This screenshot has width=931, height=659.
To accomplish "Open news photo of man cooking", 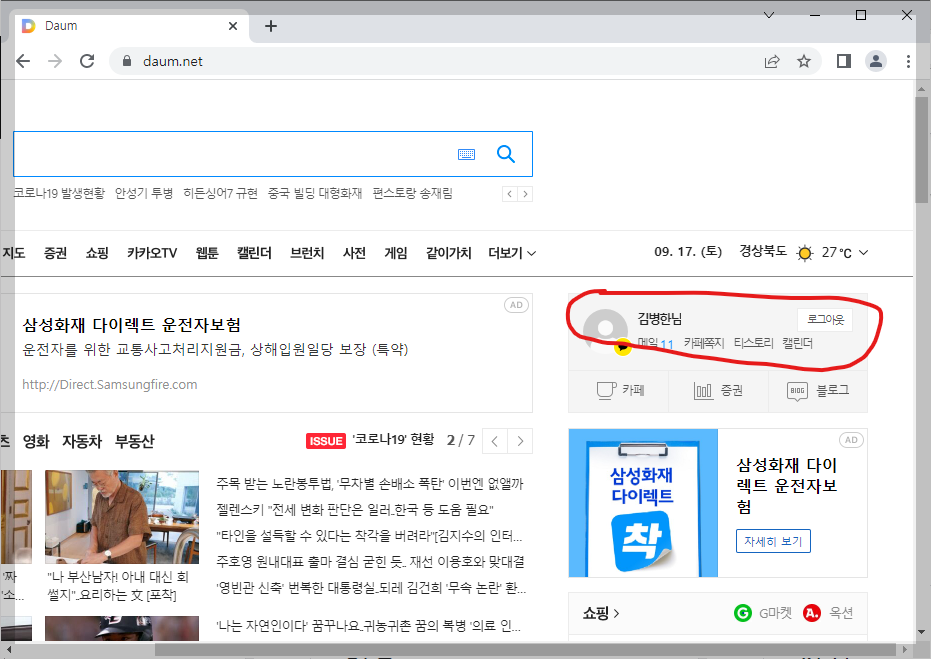I will point(122,517).
